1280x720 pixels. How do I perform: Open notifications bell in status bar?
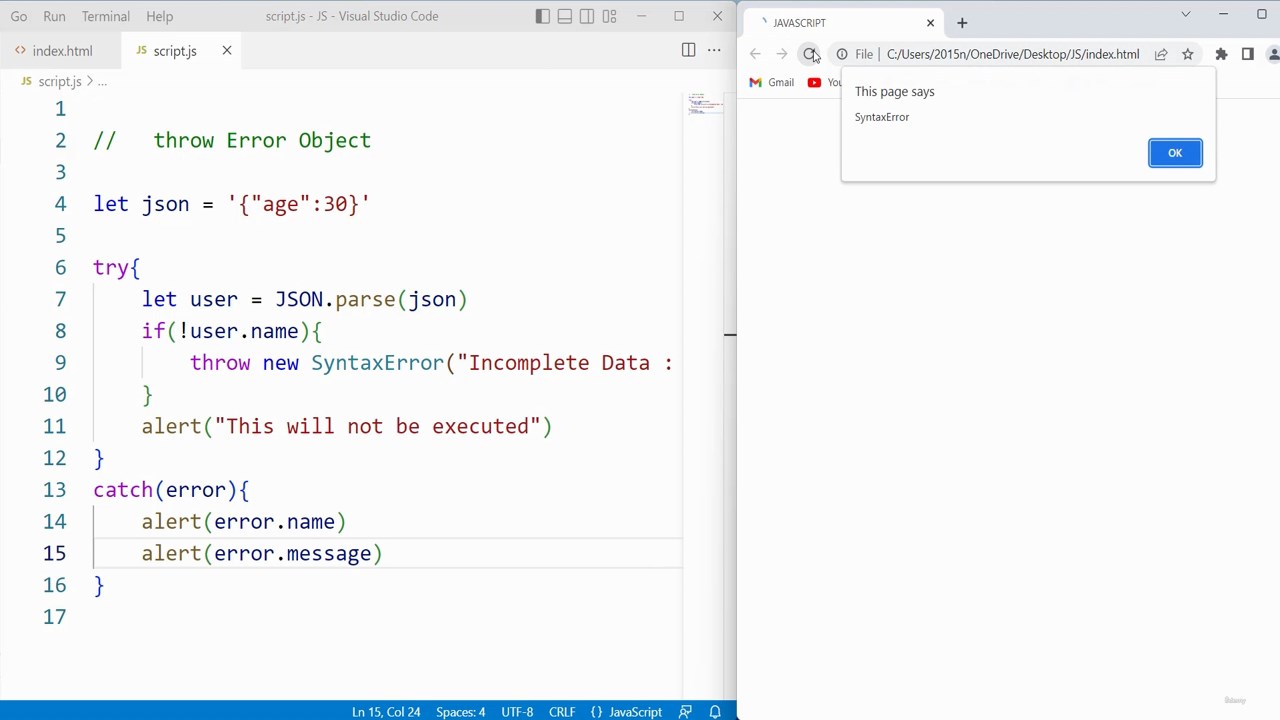(x=715, y=712)
